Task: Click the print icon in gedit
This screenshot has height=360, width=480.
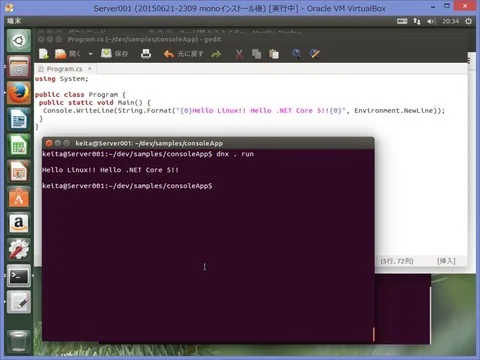Action: point(146,54)
